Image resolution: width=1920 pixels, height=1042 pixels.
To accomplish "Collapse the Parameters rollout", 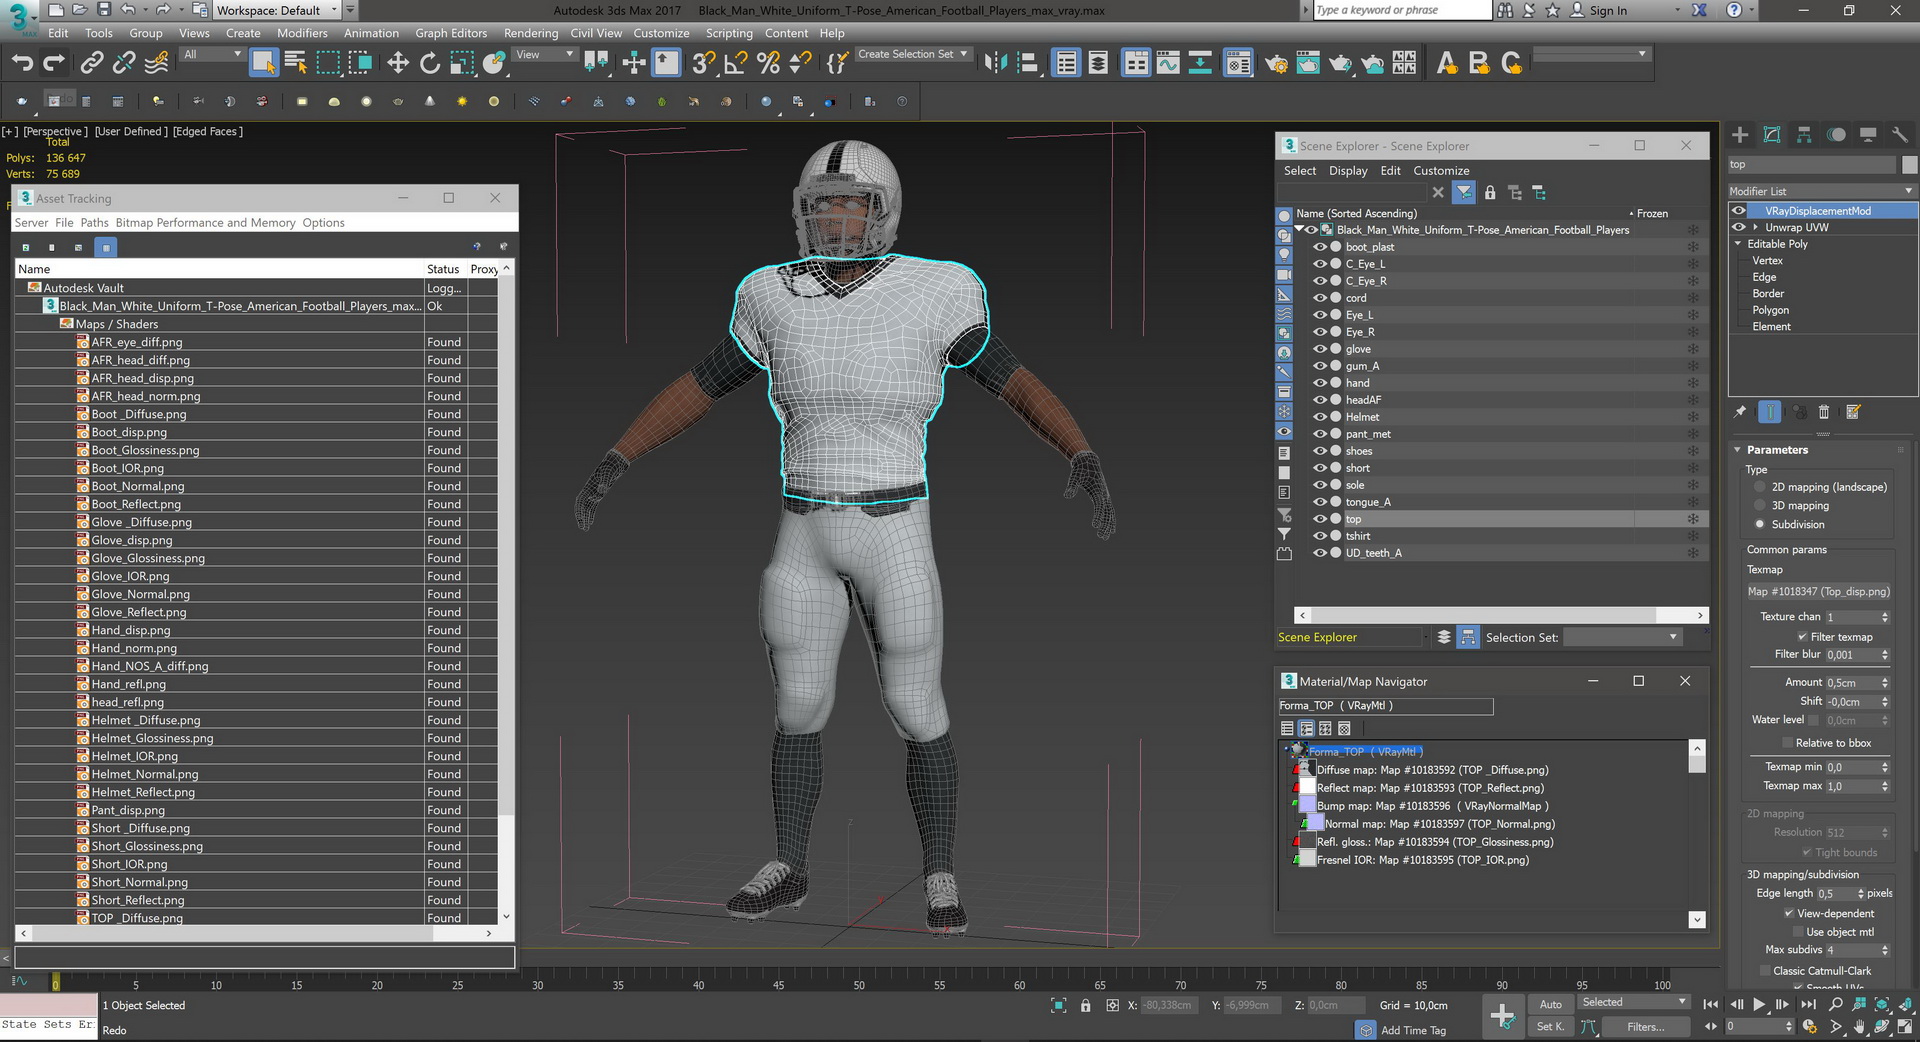I will point(1738,450).
